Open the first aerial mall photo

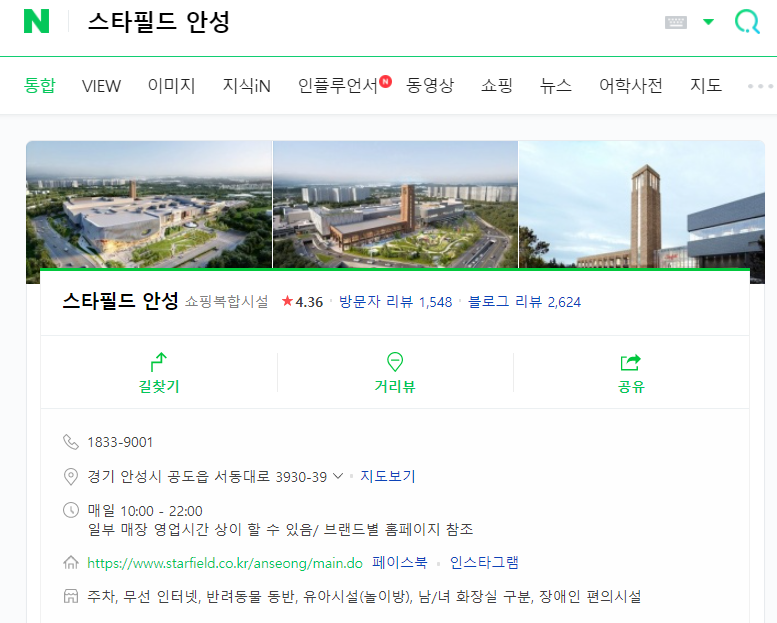(x=149, y=204)
